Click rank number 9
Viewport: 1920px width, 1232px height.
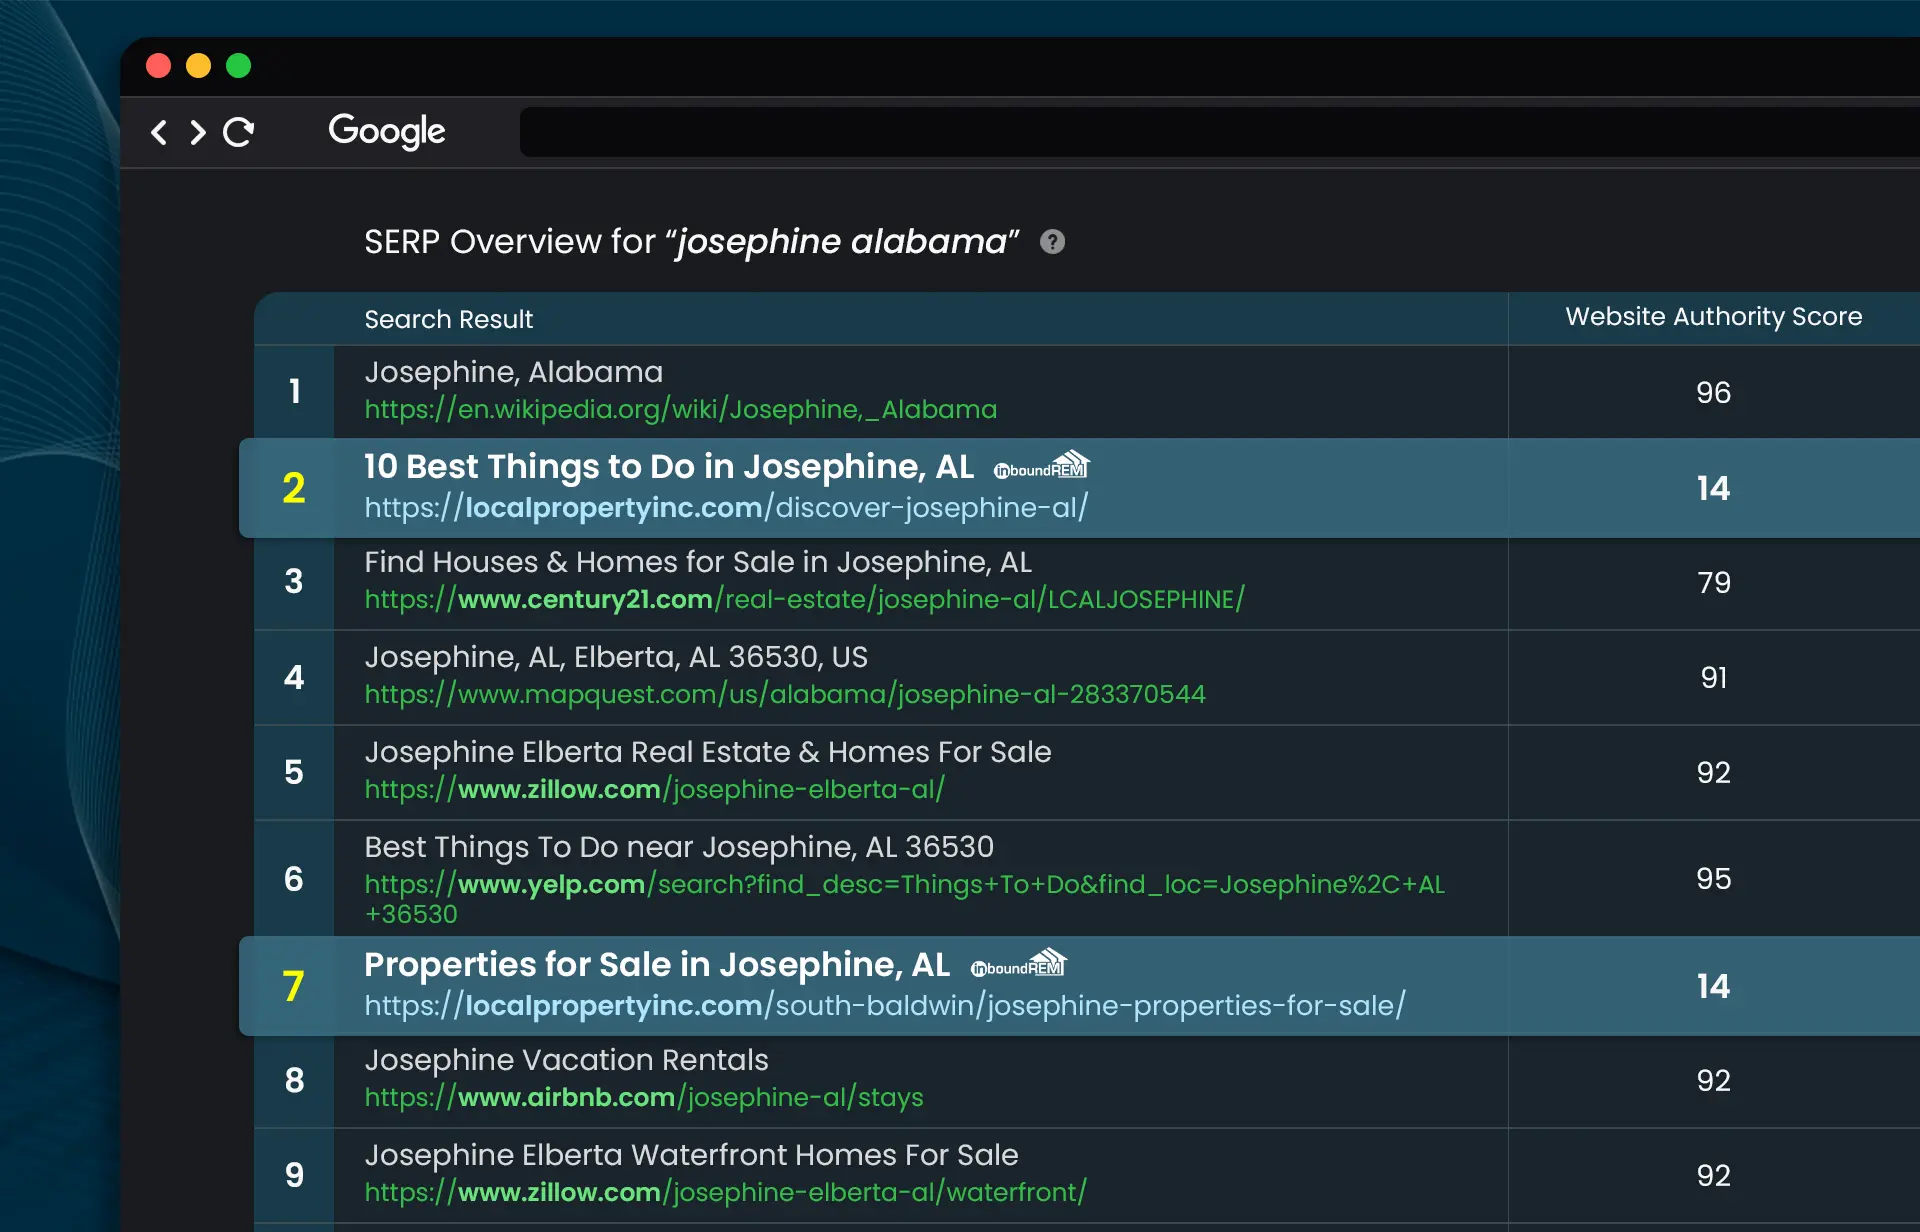pos(294,1174)
